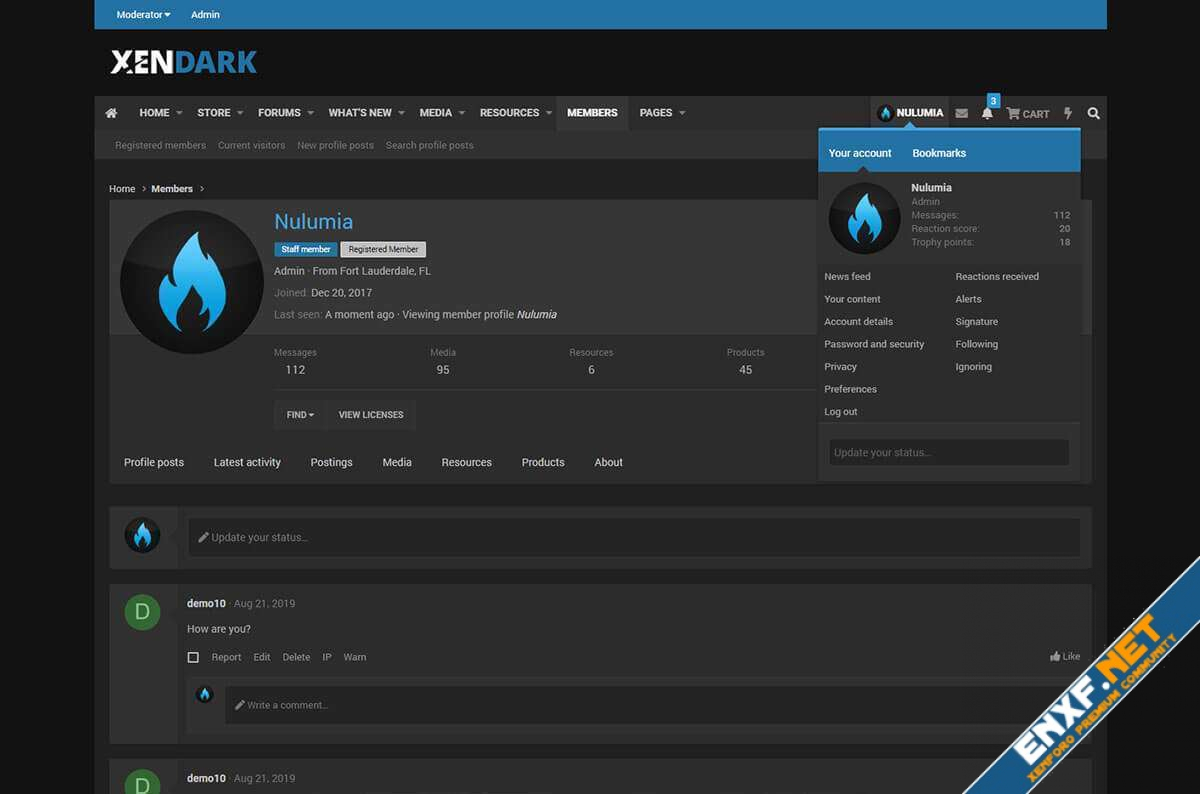Expand the Media menu arrow
1200x794 pixels.
(461, 113)
